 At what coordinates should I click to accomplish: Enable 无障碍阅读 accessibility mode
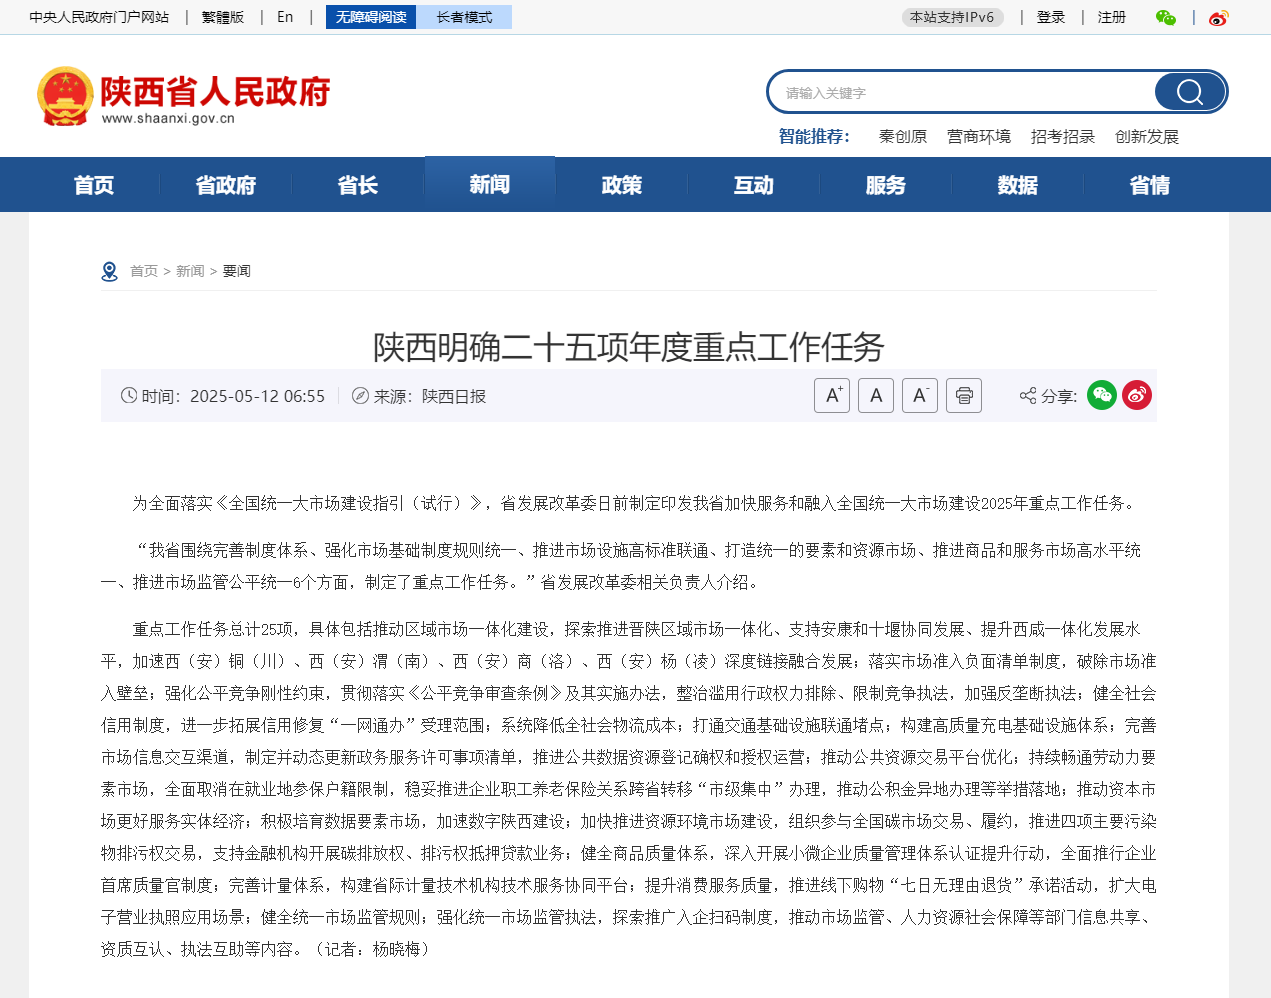(371, 17)
